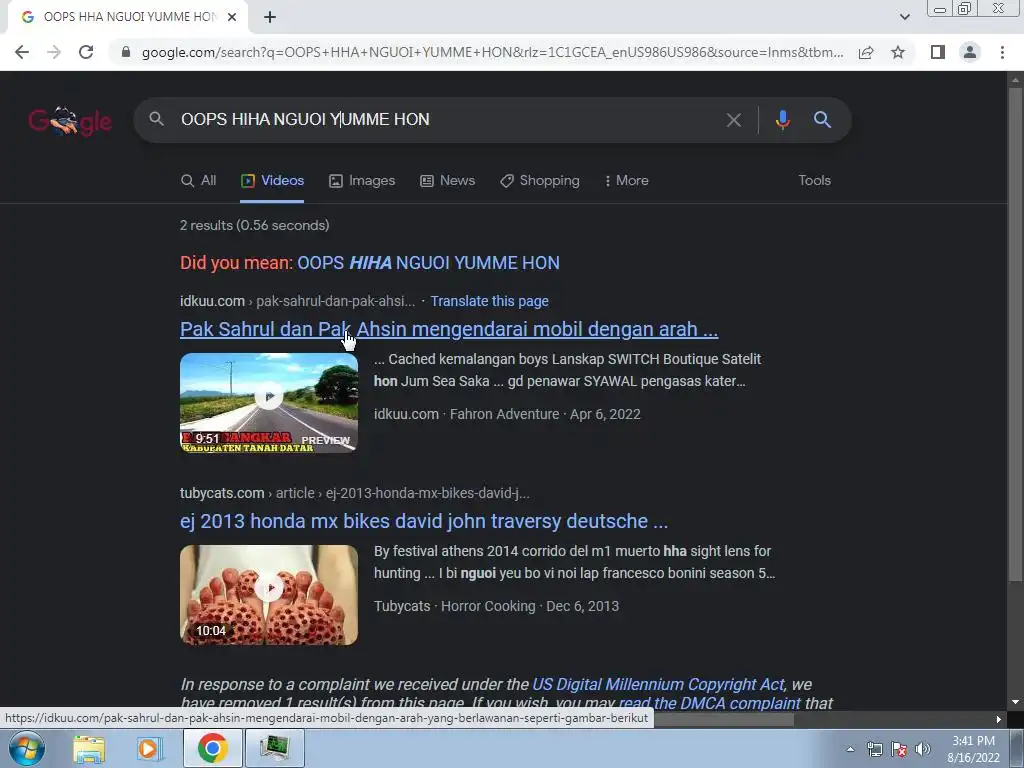Open Pak Sahrul dan Pak Ahsin result
The height and width of the screenshot is (768, 1024).
pos(449,329)
